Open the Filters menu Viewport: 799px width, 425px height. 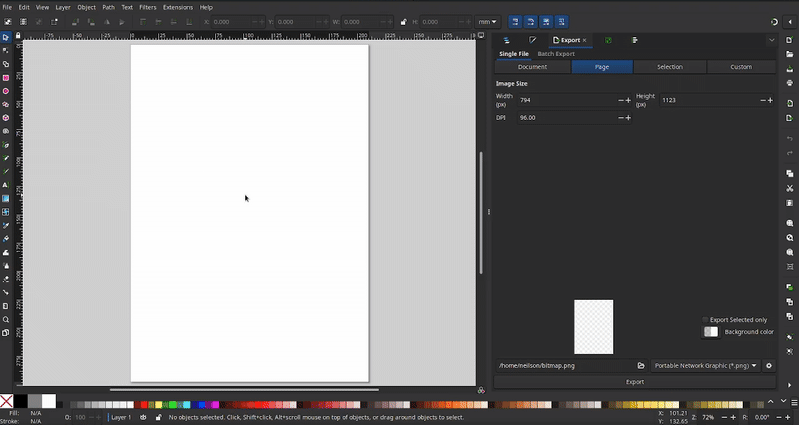(147, 7)
